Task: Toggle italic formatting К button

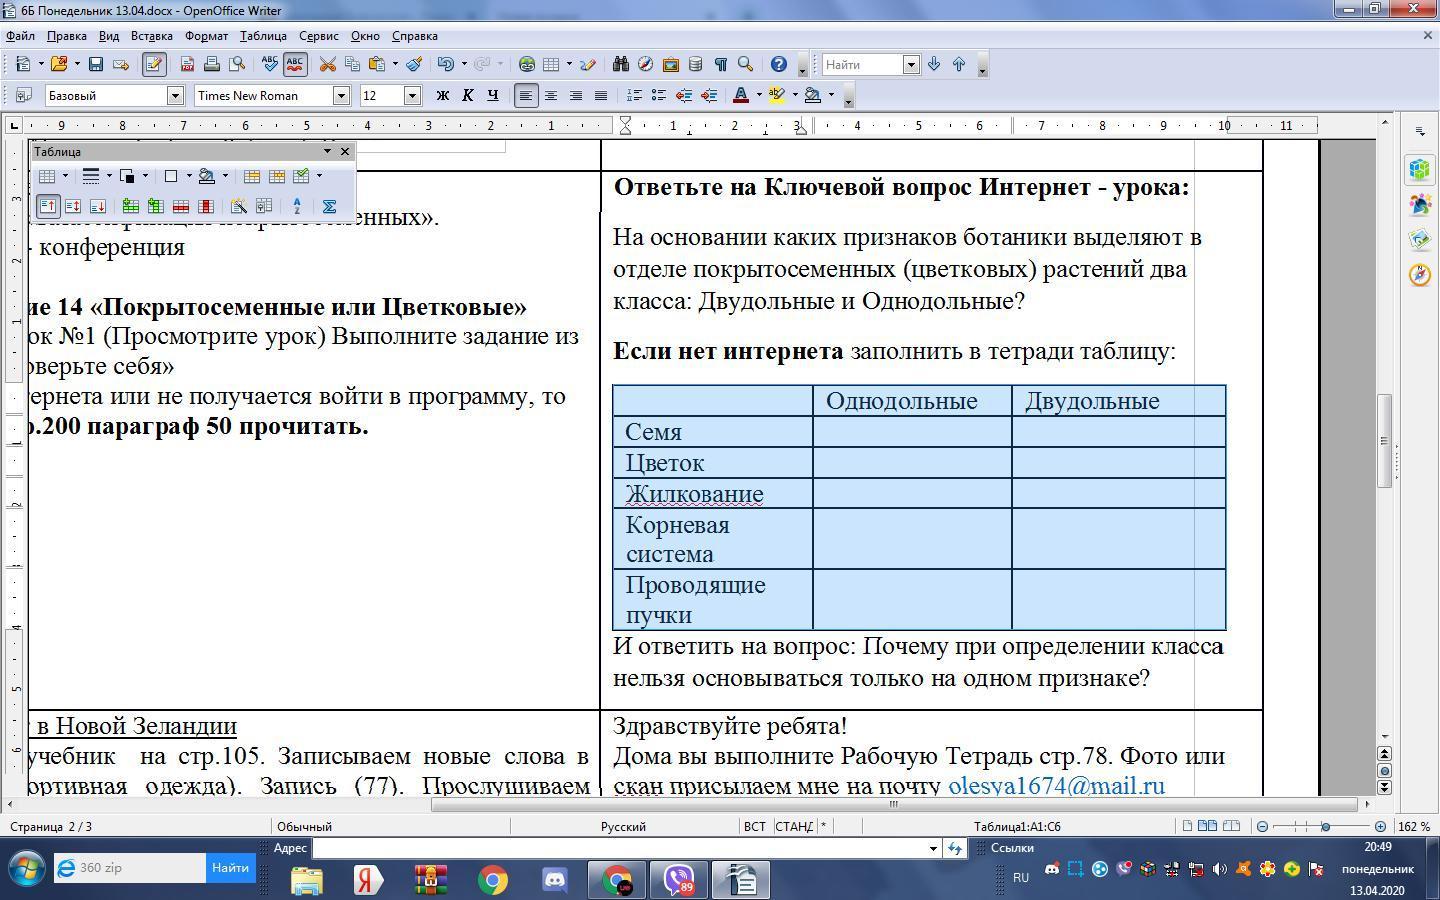Action: 468,96
